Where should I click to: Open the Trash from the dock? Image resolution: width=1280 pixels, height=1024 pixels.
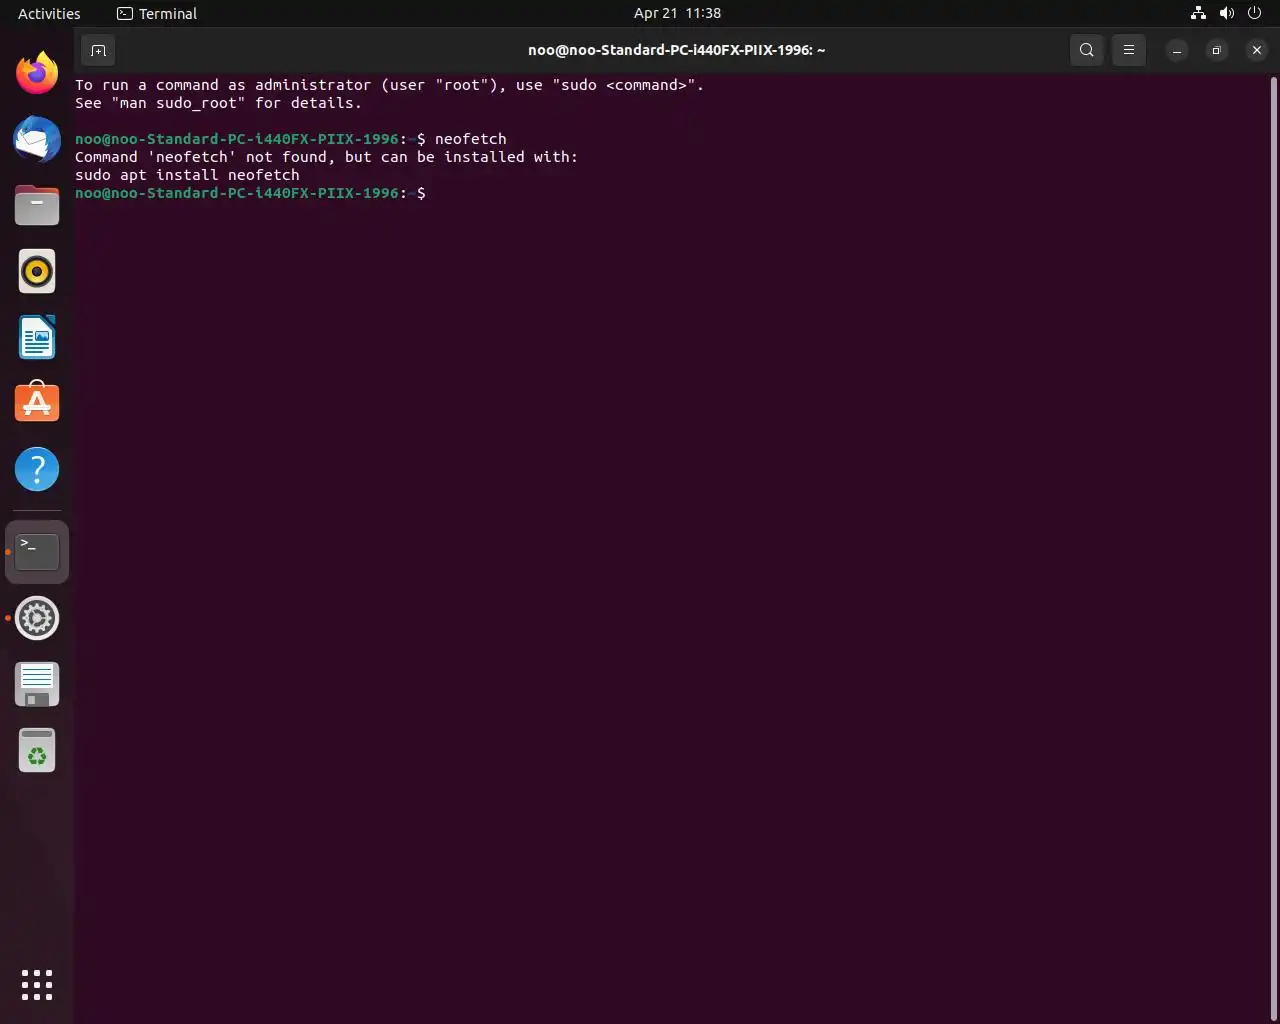coord(37,750)
